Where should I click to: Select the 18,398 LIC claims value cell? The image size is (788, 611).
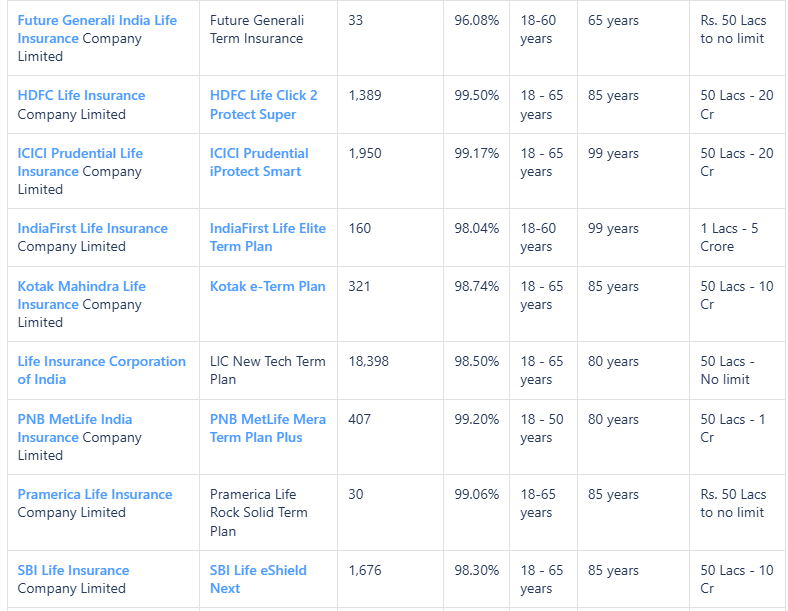tap(368, 362)
